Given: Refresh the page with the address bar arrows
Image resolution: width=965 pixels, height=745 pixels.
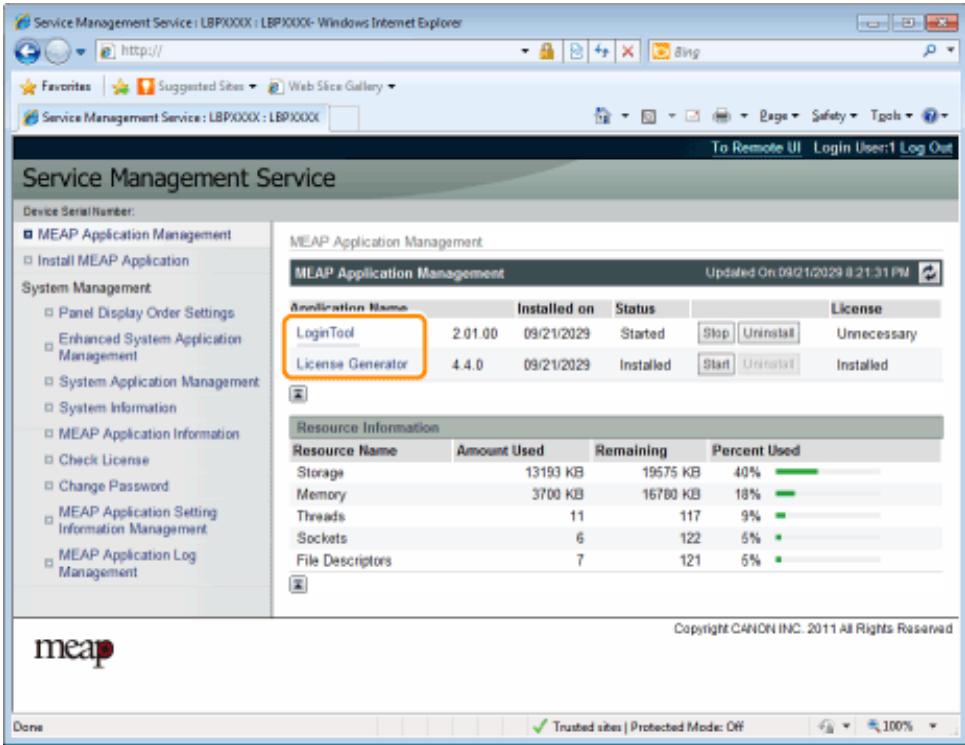Looking at the screenshot, I should (x=601, y=51).
